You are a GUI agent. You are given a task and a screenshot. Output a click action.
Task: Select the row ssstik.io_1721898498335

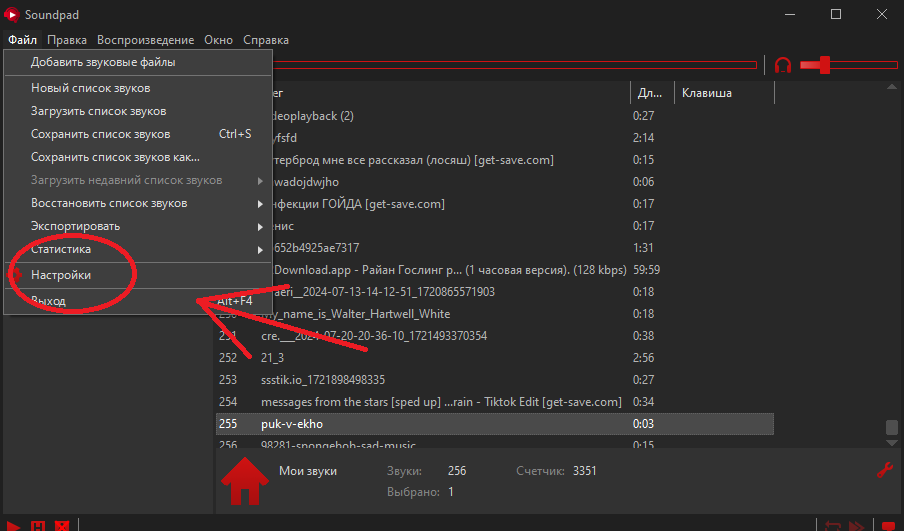point(495,380)
